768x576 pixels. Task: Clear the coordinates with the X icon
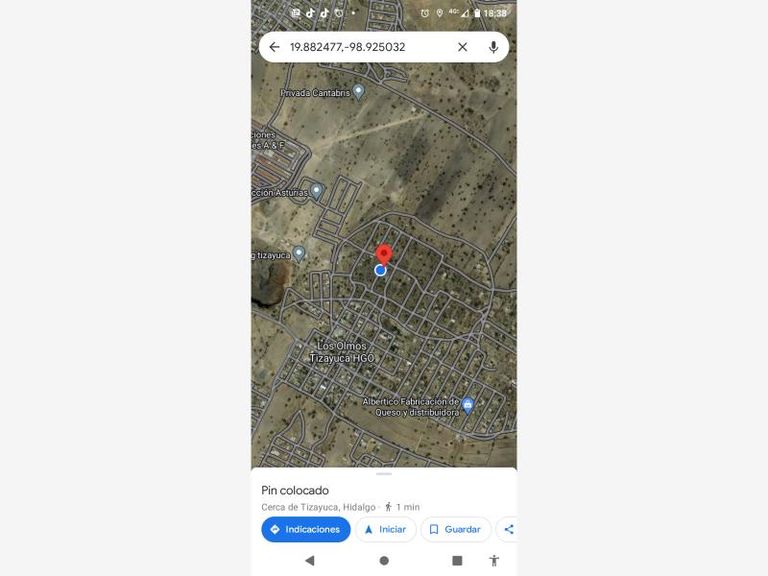click(x=462, y=47)
